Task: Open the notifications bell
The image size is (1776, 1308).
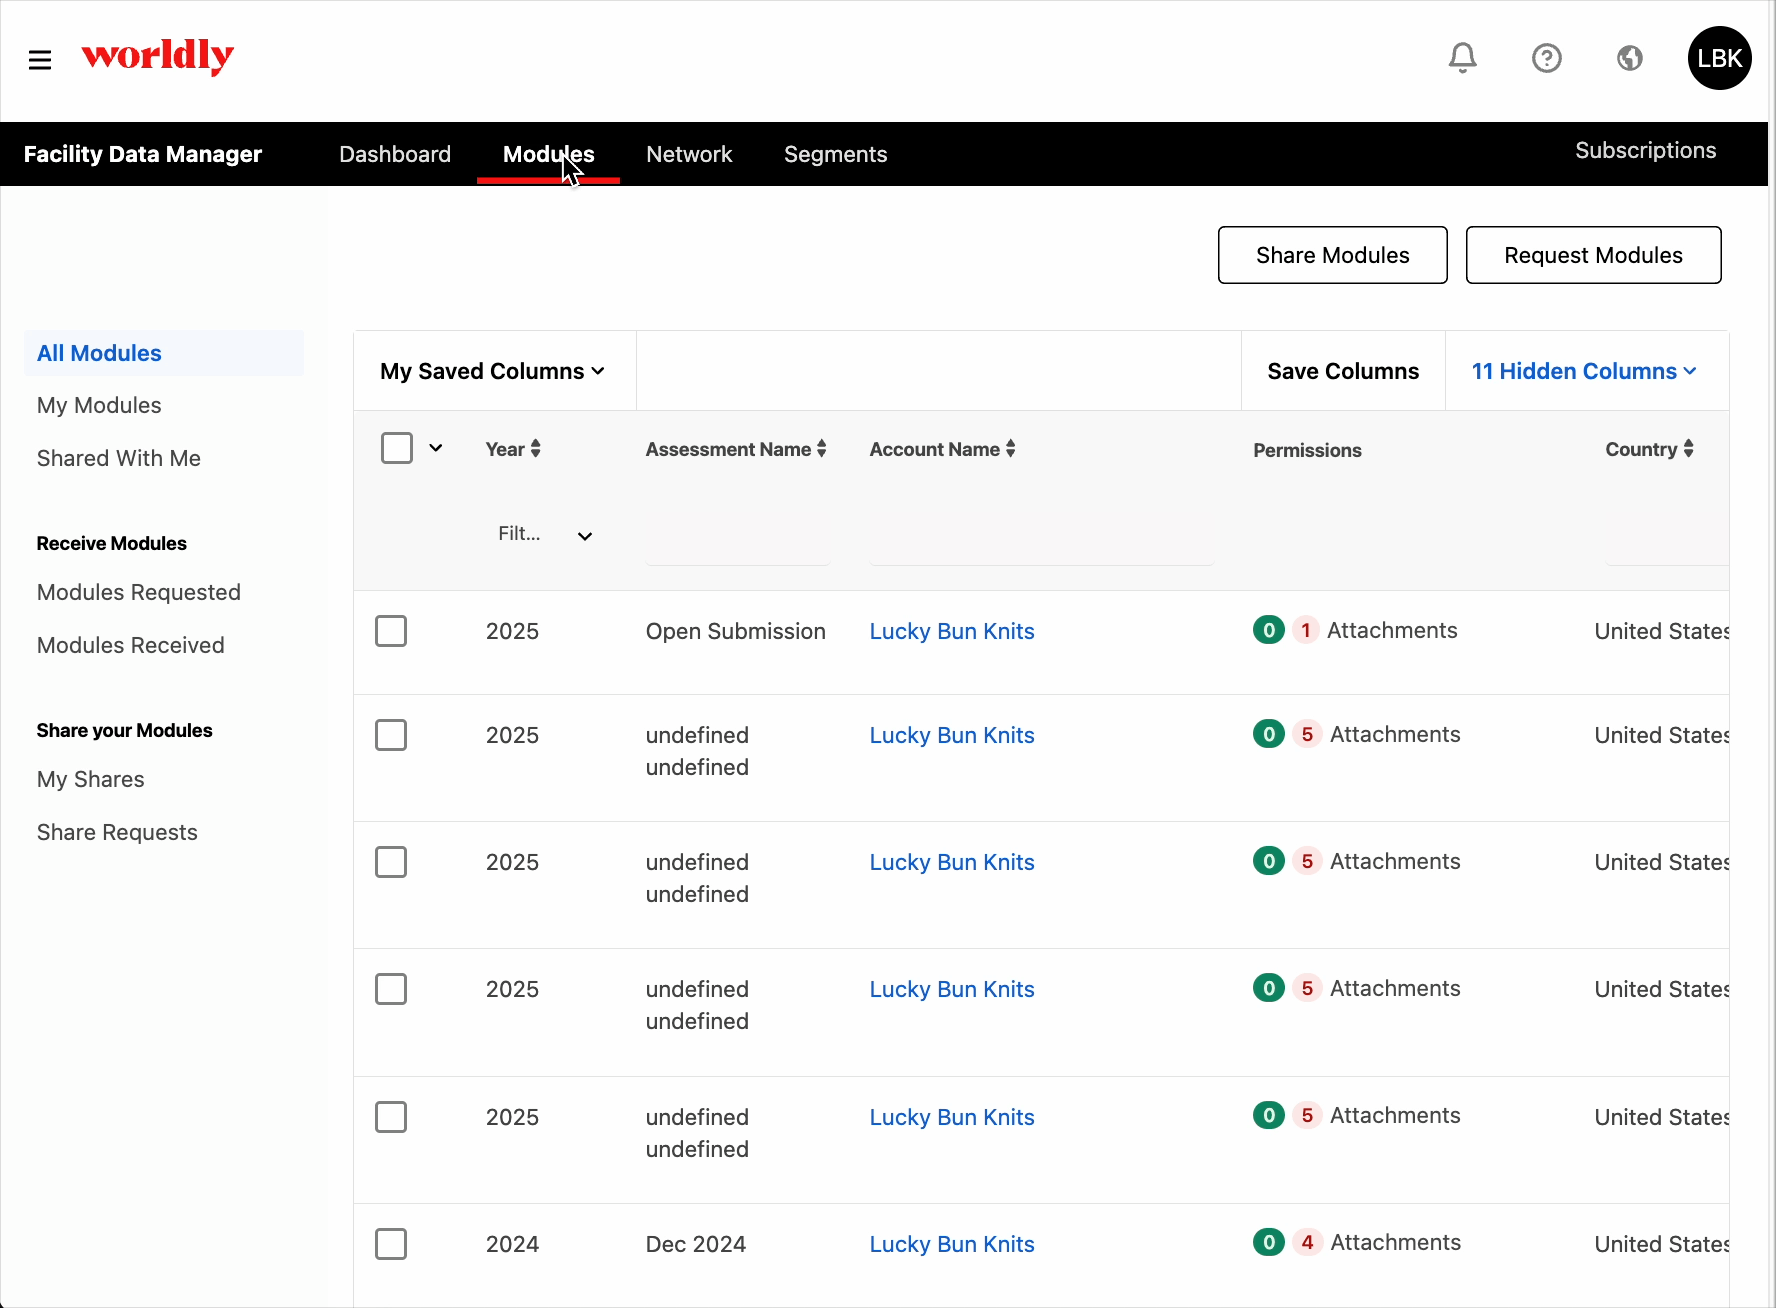Action: point(1462,58)
